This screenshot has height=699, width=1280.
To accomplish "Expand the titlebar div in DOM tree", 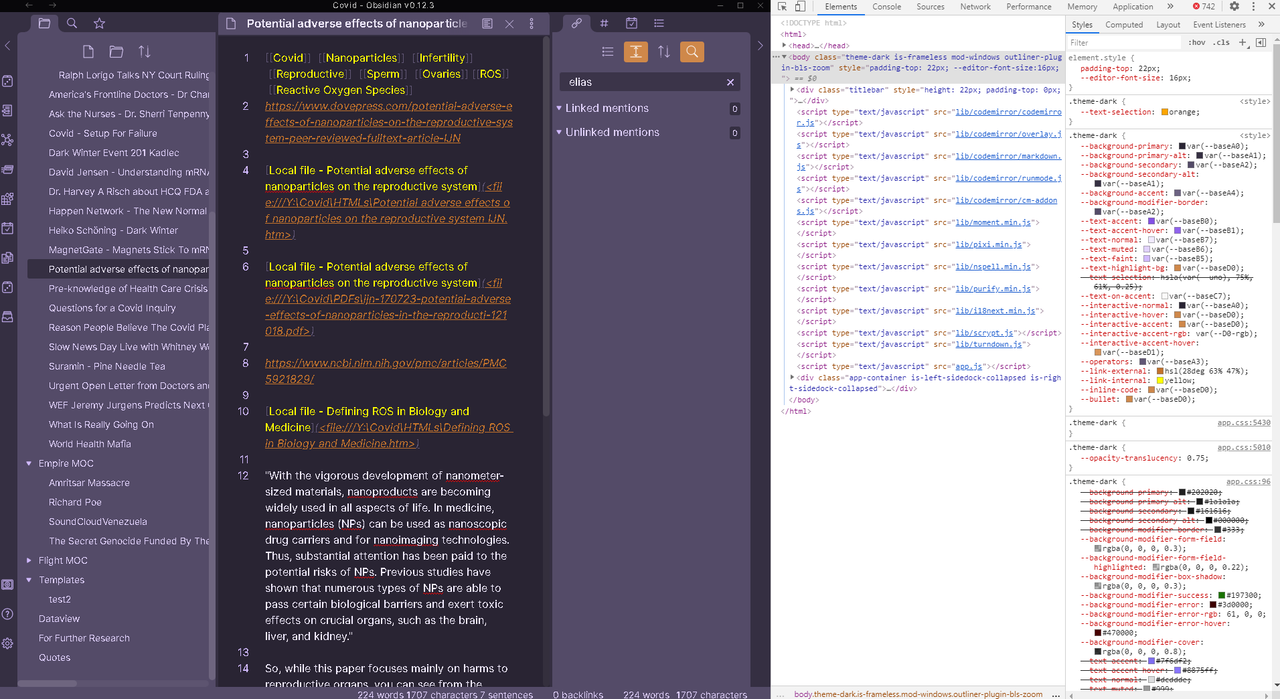I will pyautogui.click(x=791, y=90).
